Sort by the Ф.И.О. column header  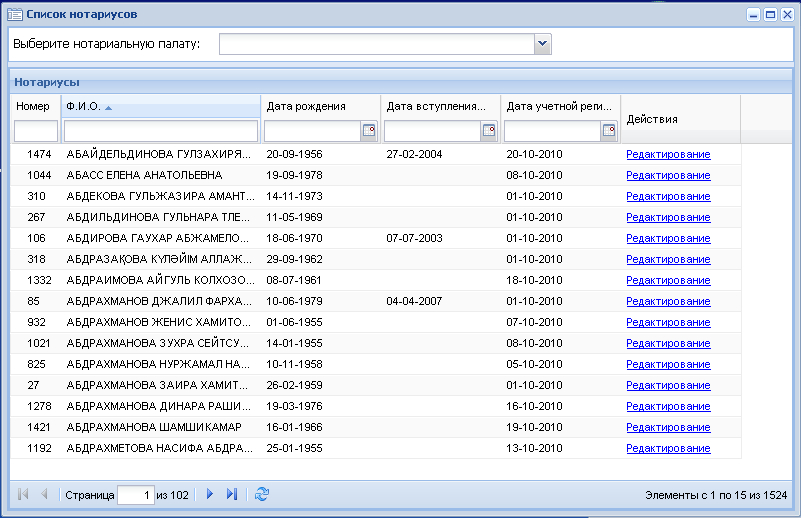coord(161,106)
